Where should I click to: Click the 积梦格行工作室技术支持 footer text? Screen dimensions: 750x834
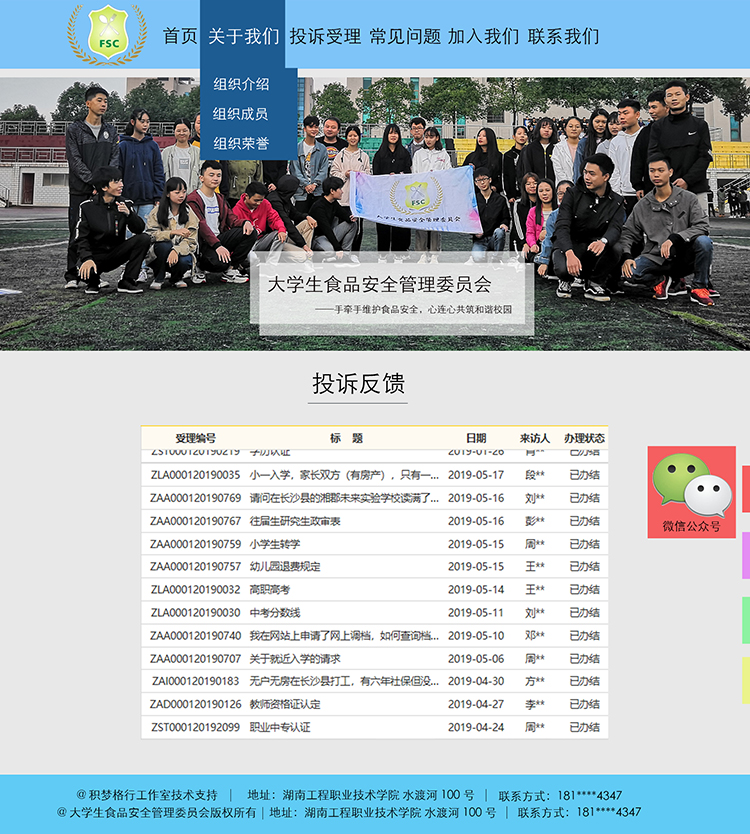click(153, 795)
